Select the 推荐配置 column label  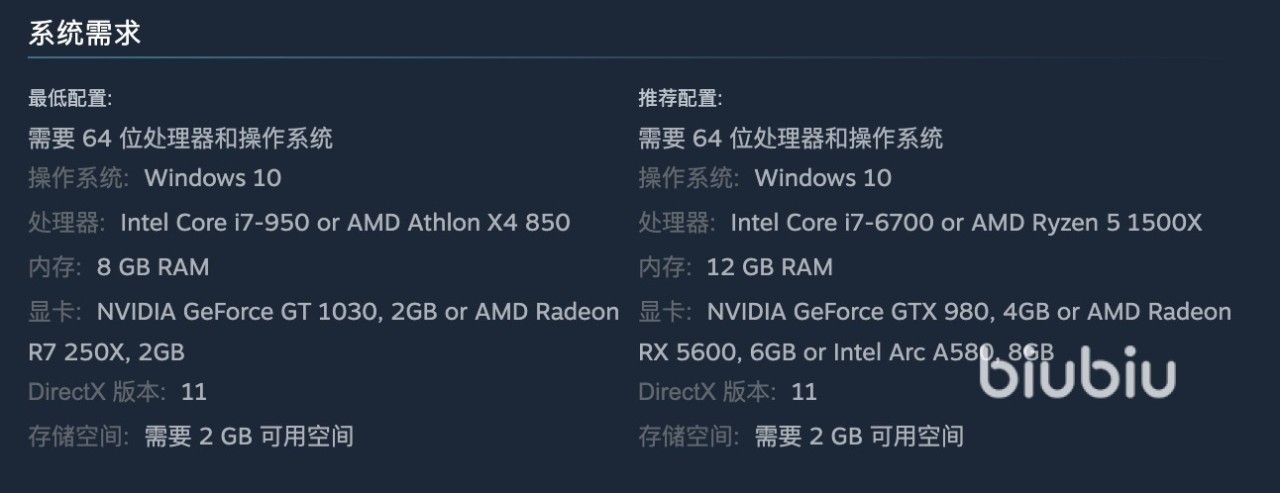click(681, 98)
